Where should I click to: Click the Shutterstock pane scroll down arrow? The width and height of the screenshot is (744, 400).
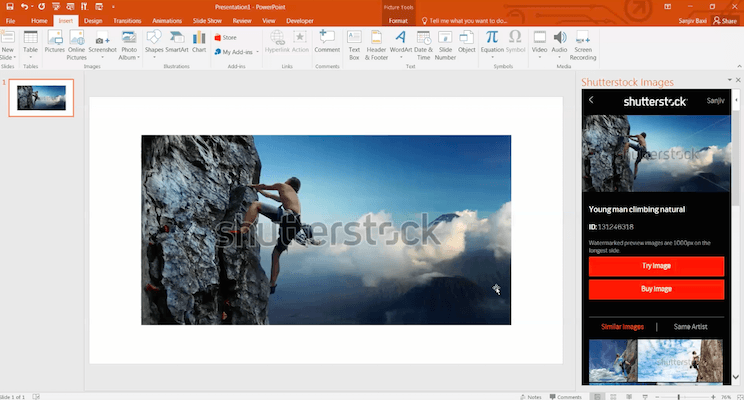[736, 377]
